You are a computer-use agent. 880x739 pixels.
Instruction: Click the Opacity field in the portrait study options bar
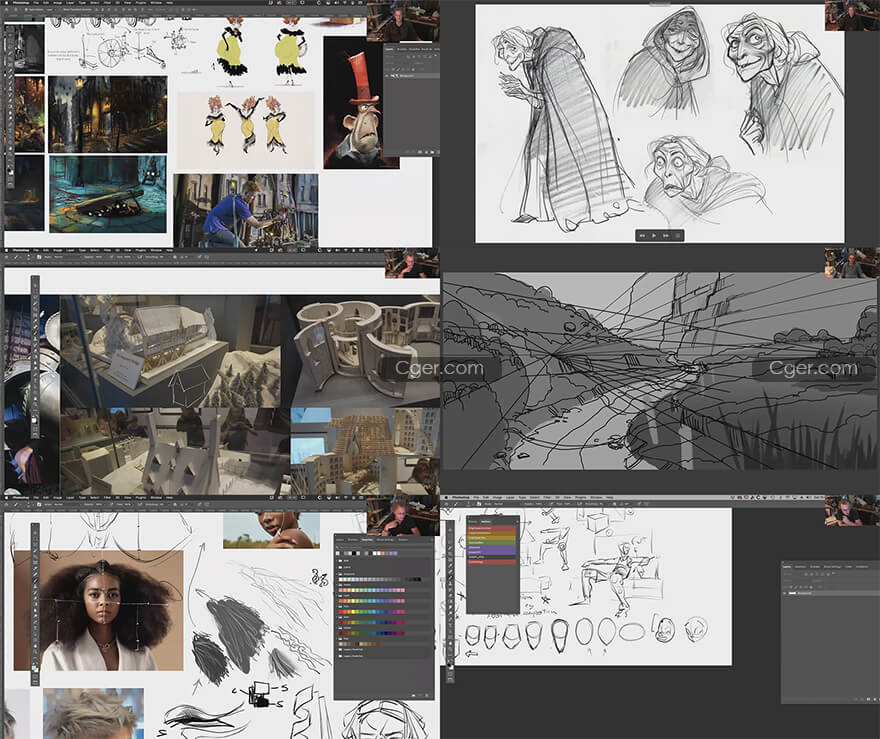pos(99,504)
